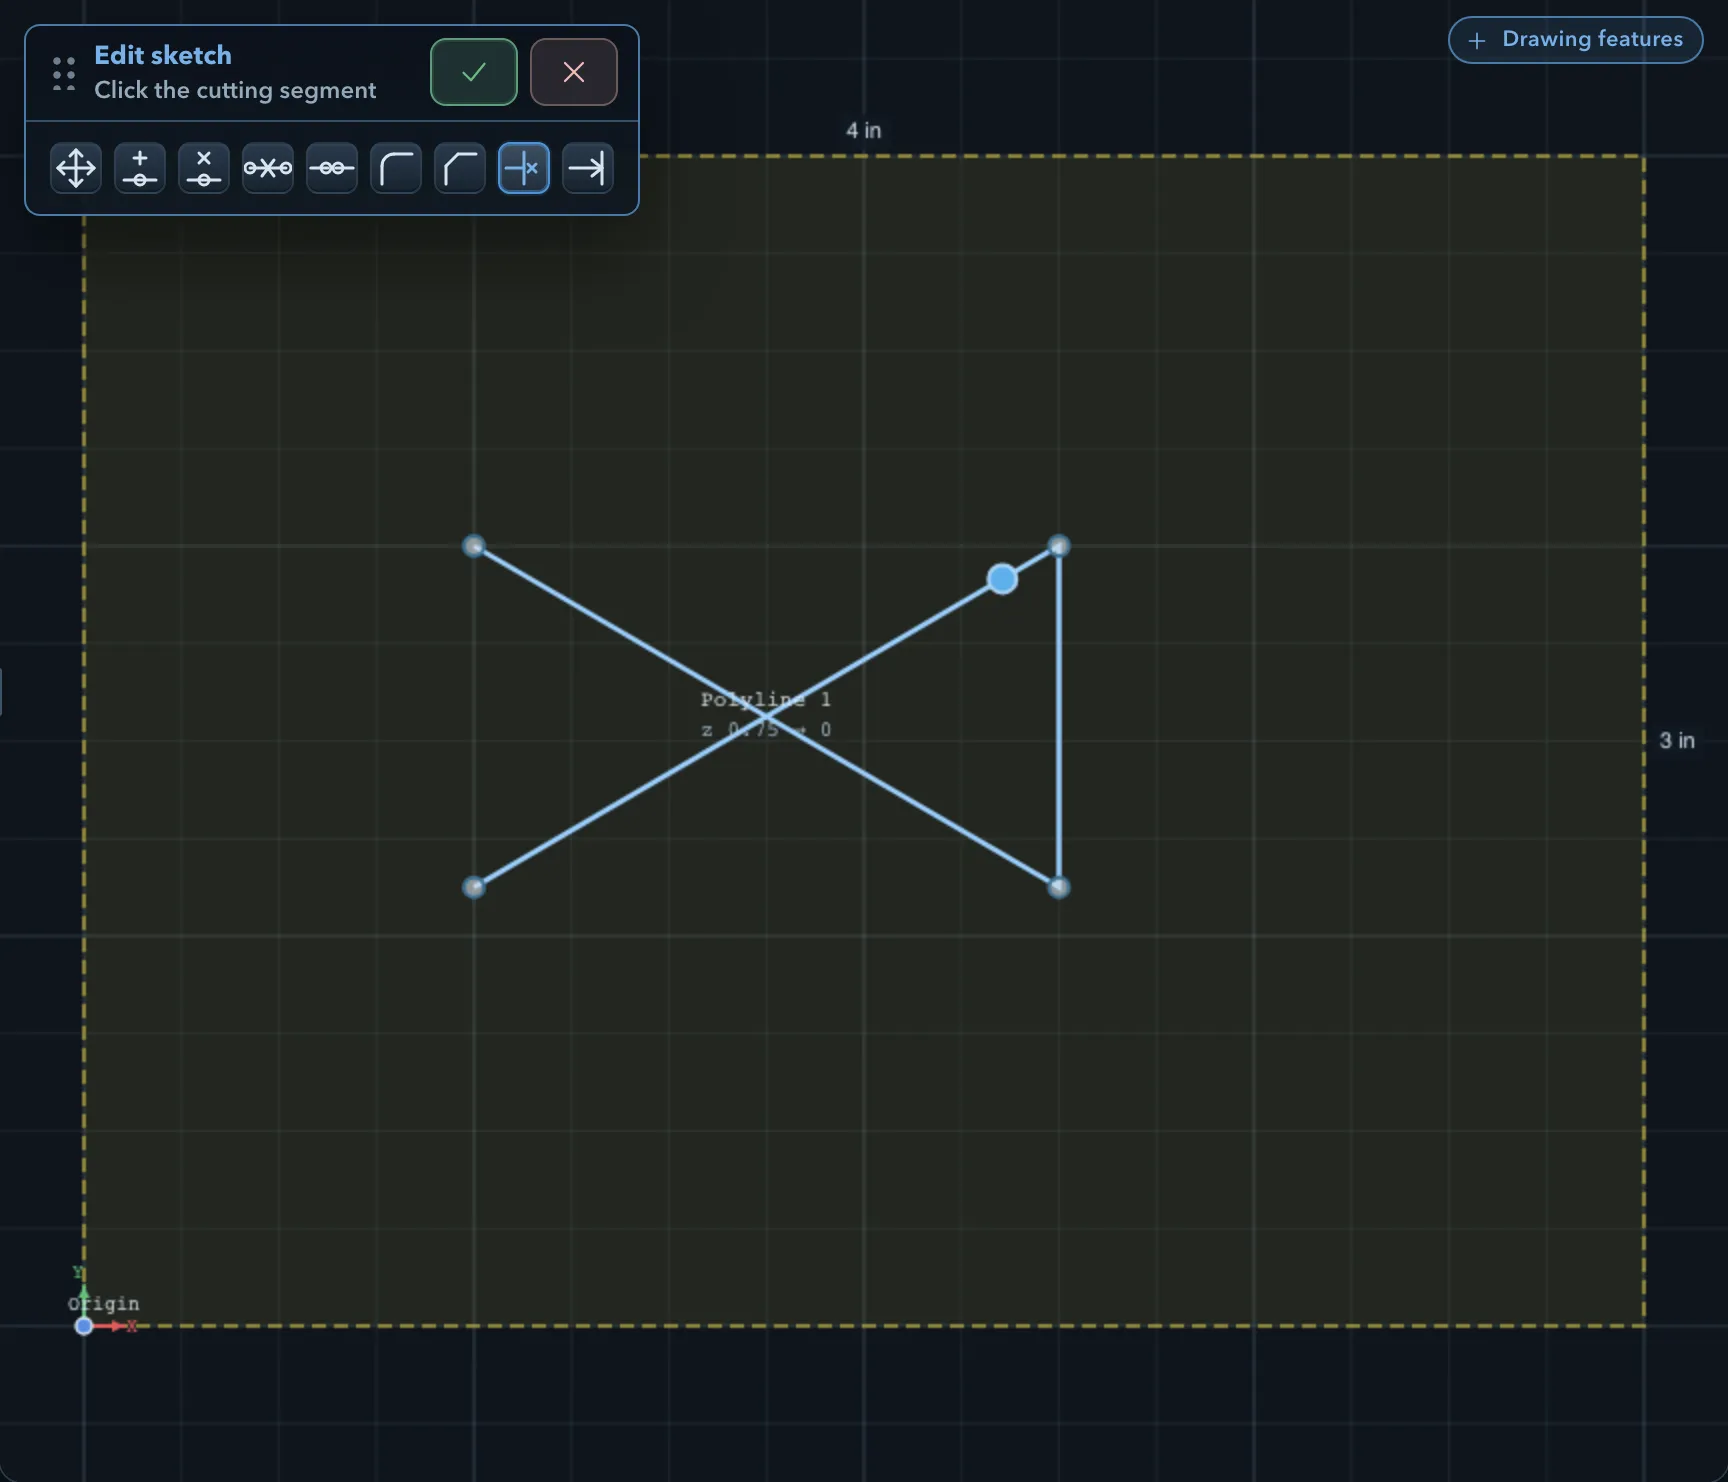The image size is (1728, 1482).
Task: Click the top-left vertex of the polyline
Action: click(x=474, y=546)
